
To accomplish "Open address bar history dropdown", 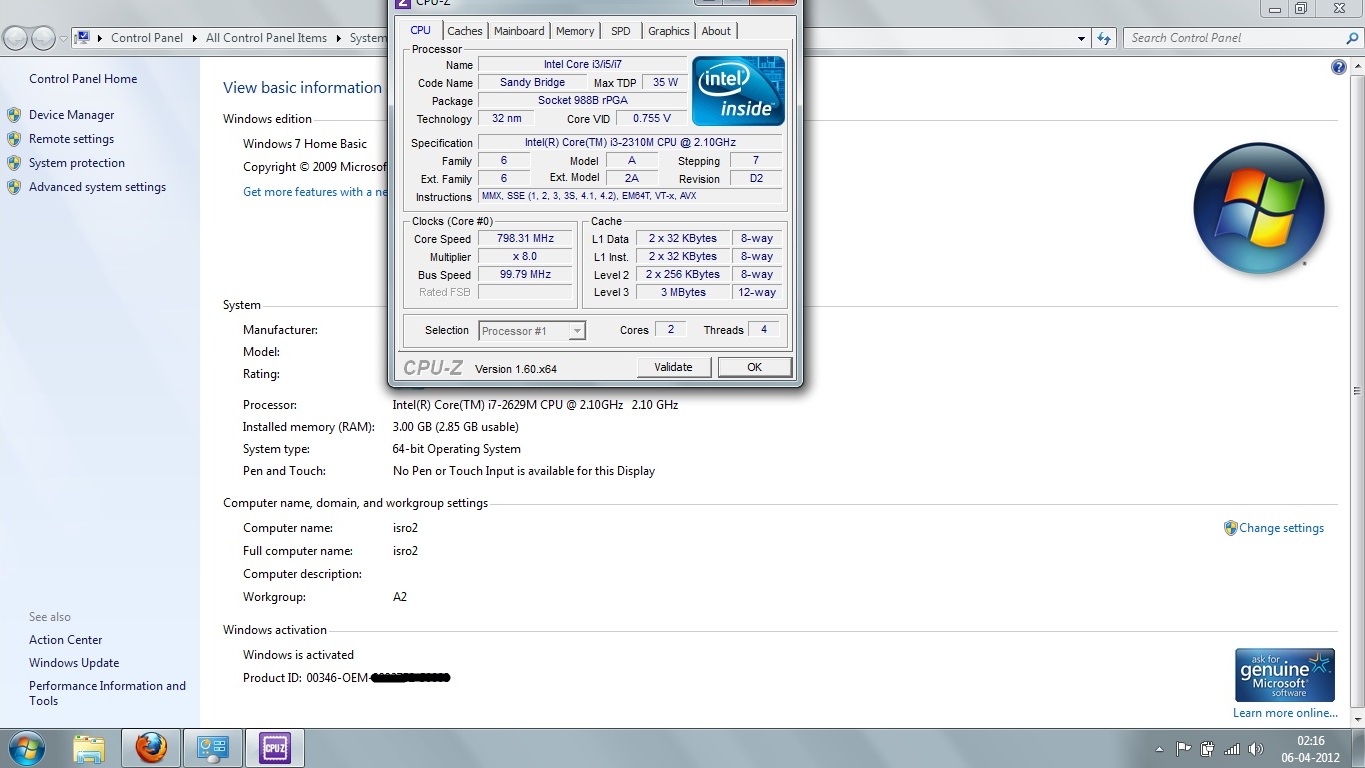I will click(1081, 38).
